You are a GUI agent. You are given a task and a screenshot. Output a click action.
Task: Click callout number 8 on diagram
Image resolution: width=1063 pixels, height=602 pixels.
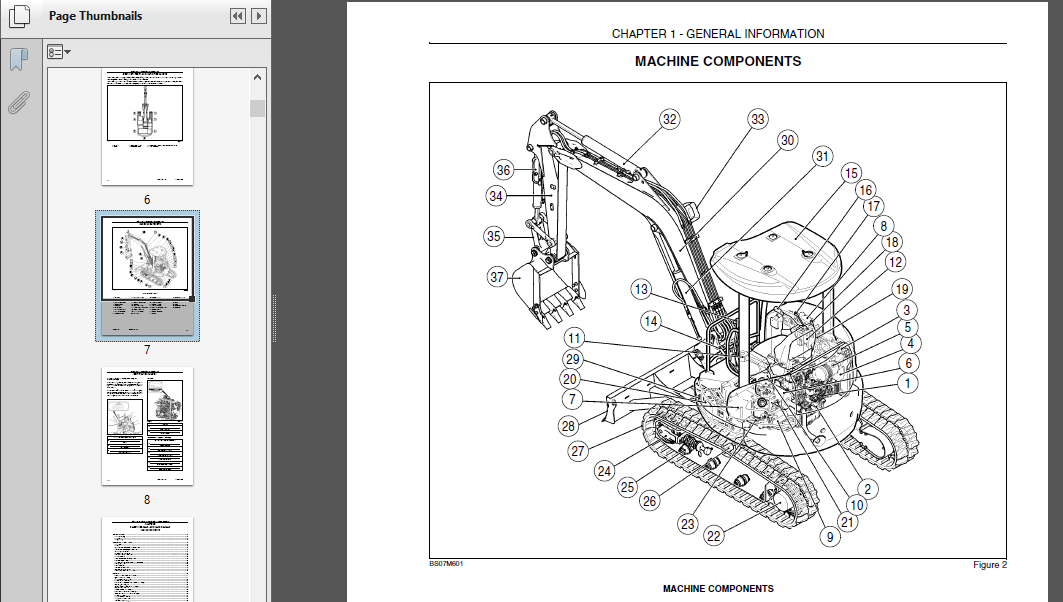point(883,226)
